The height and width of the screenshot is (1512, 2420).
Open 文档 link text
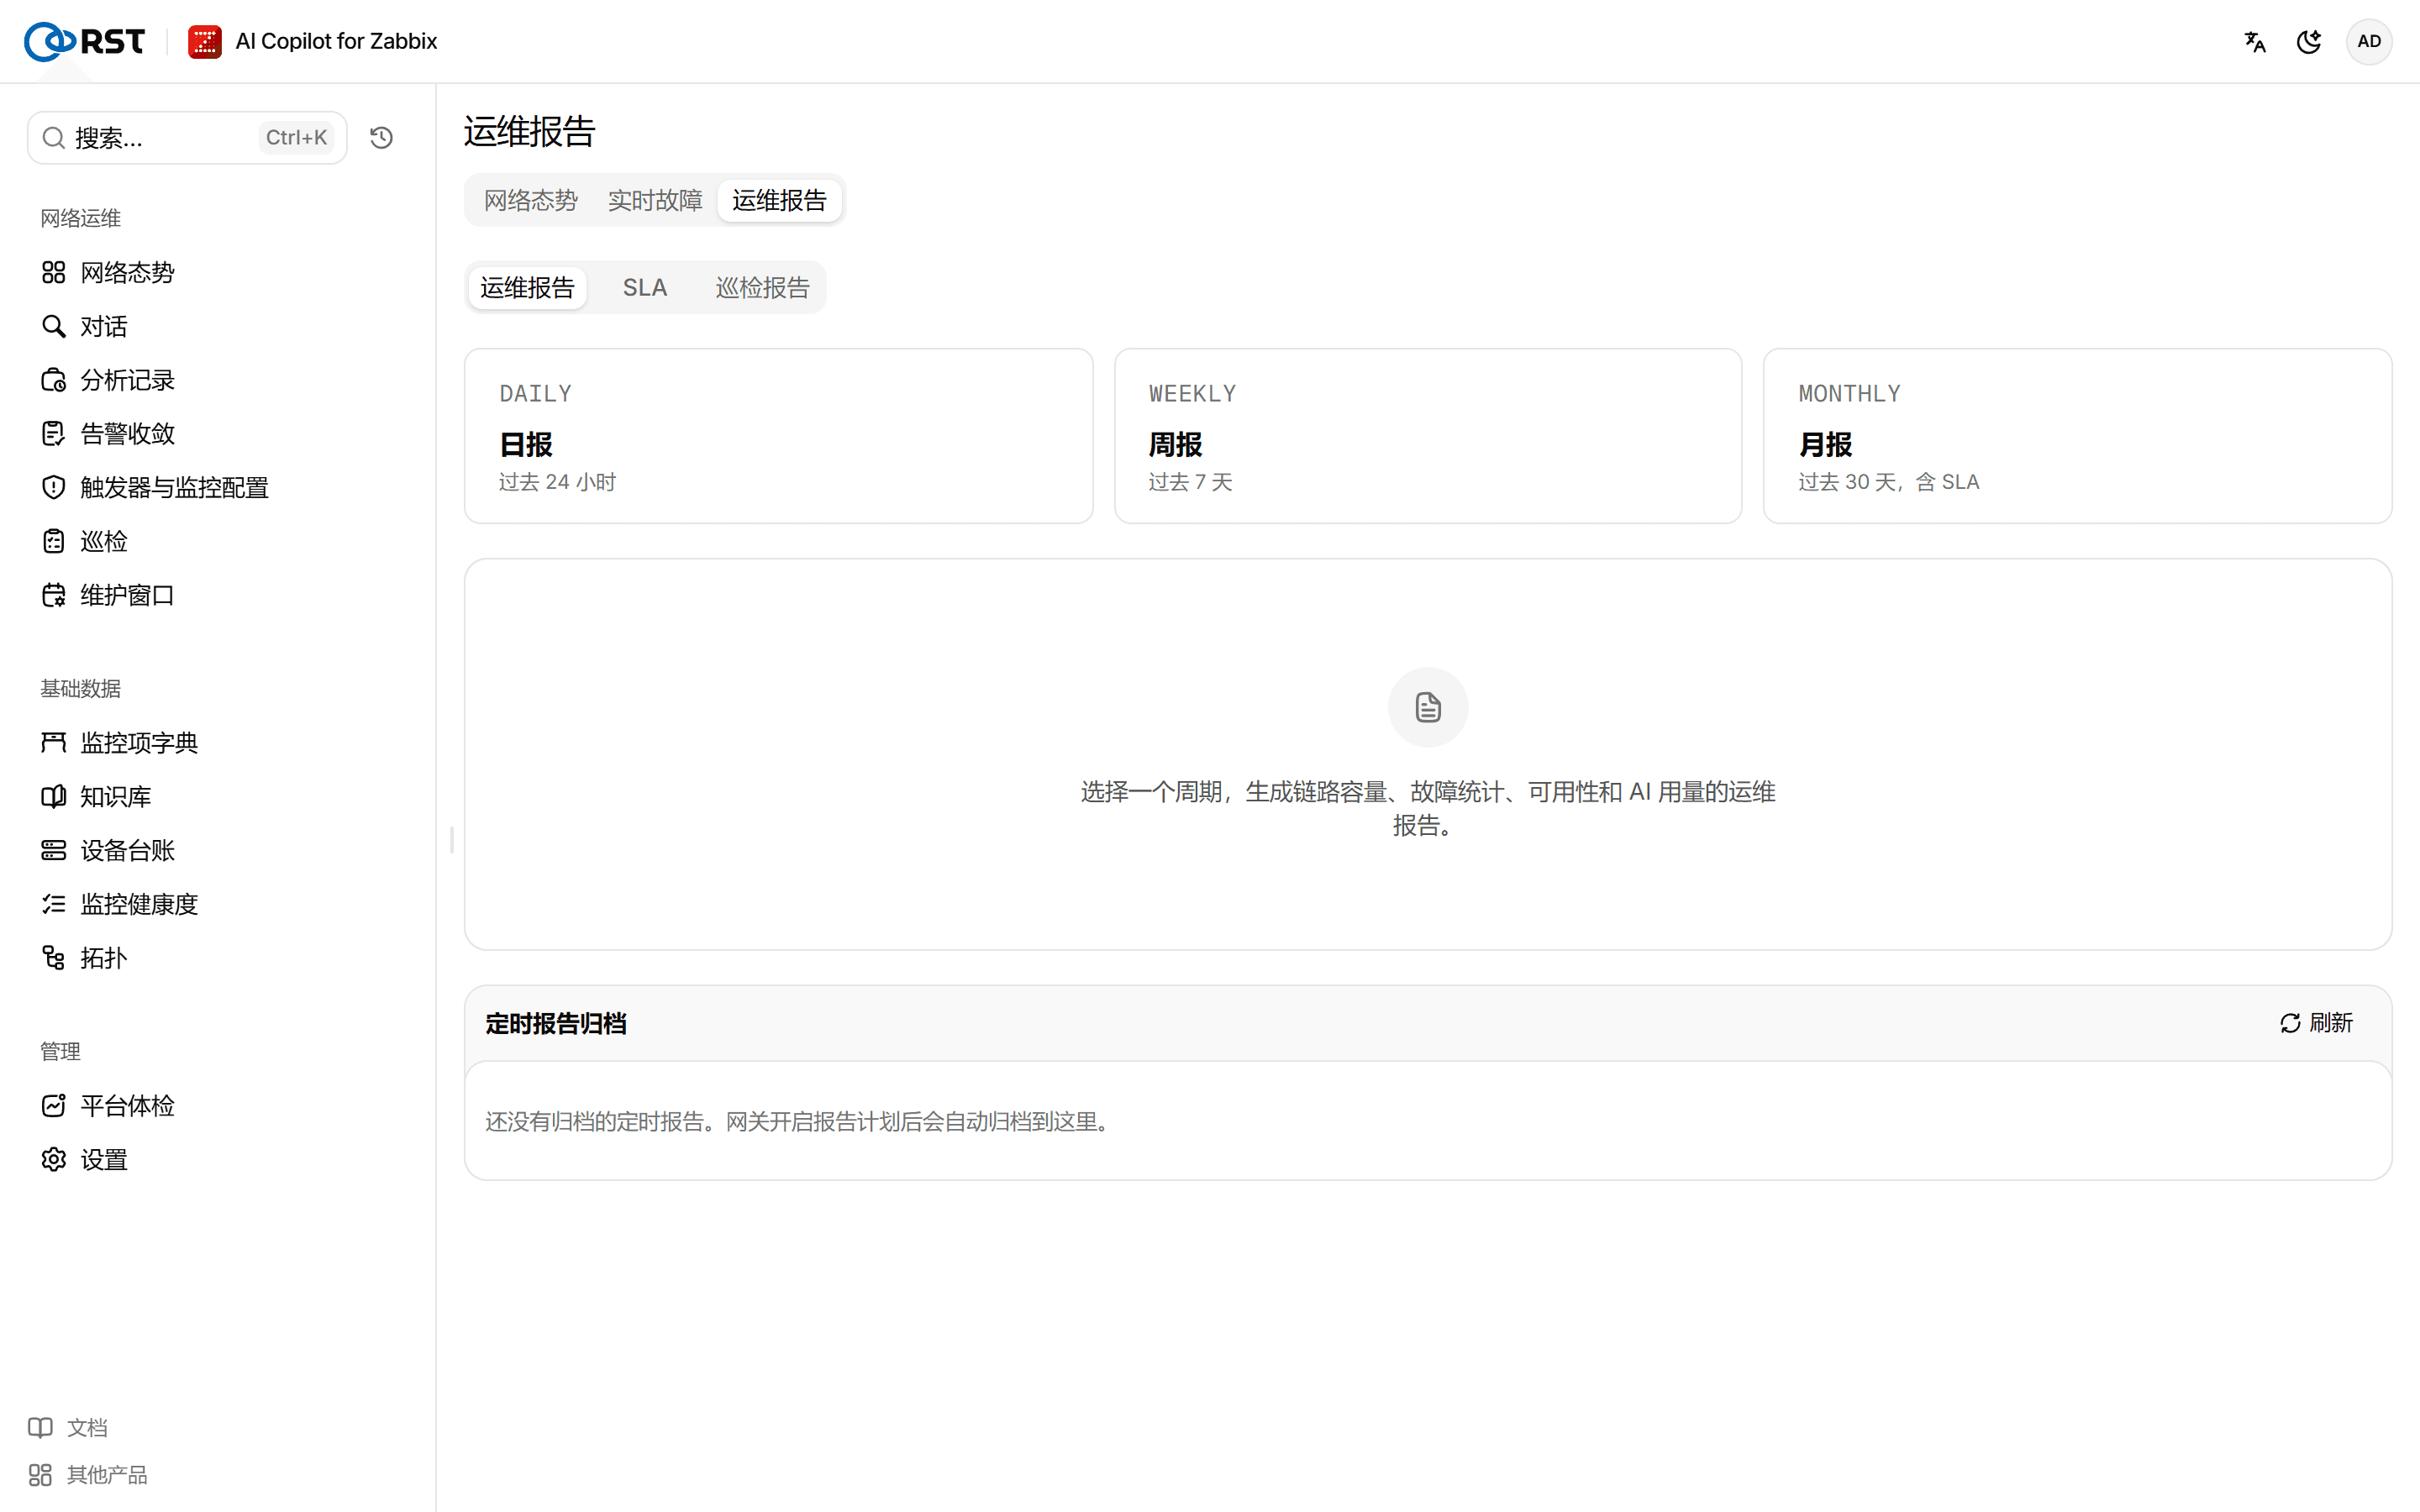[x=87, y=1427]
